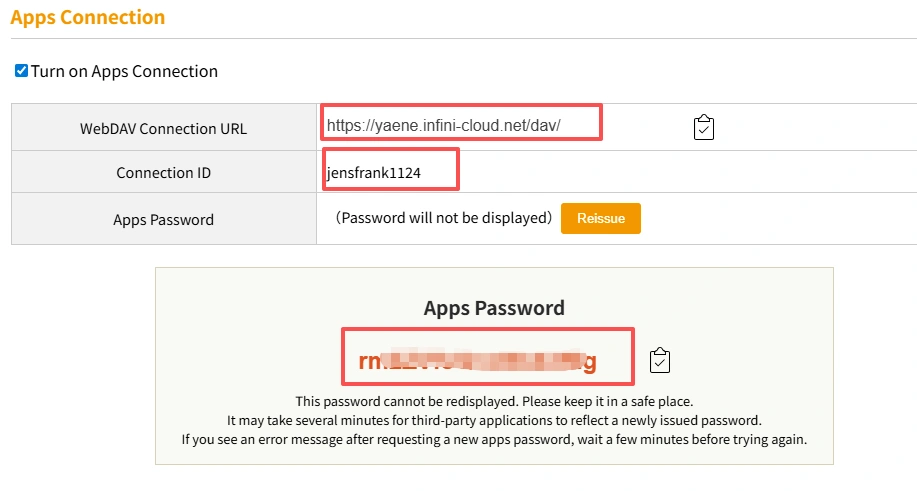Click the orange 'Apps Connection' page heading
Screen dimensions: 917x491
(x=88, y=17)
